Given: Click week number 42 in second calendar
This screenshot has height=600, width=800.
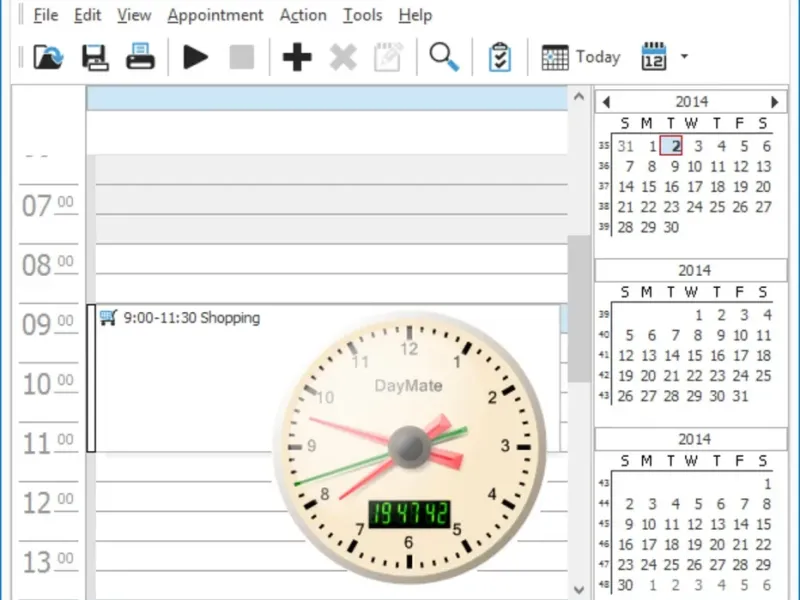Looking at the screenshot, I should point(604,375).
